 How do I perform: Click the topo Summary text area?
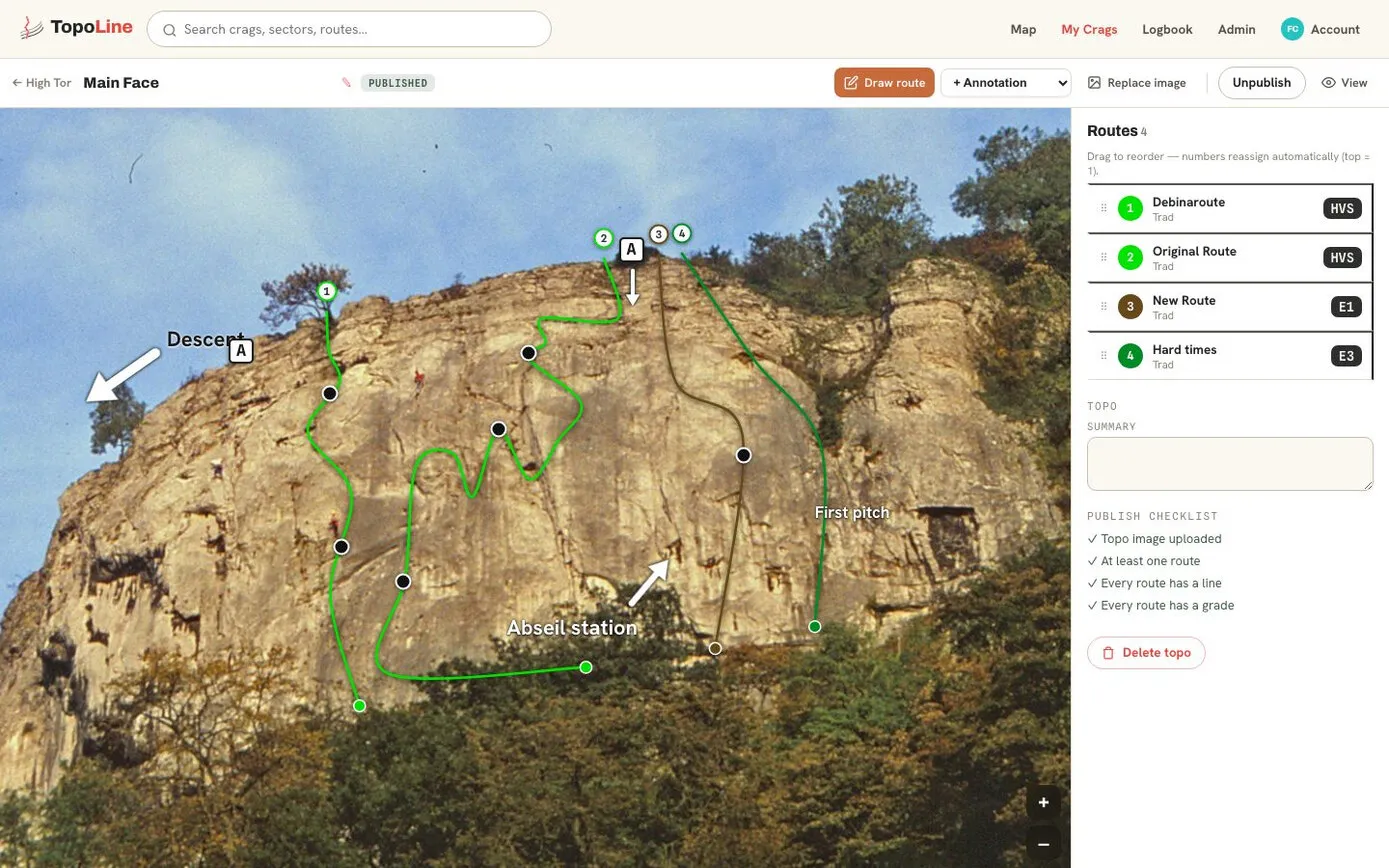[1230, 464]
